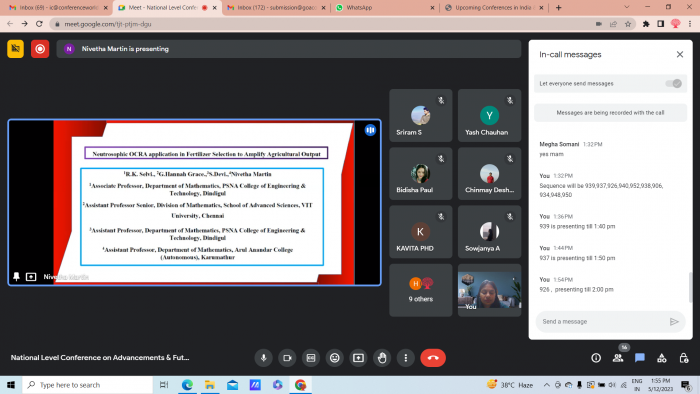Open the Activities icon
Screen dimensions: 700x394
[662, 358]
